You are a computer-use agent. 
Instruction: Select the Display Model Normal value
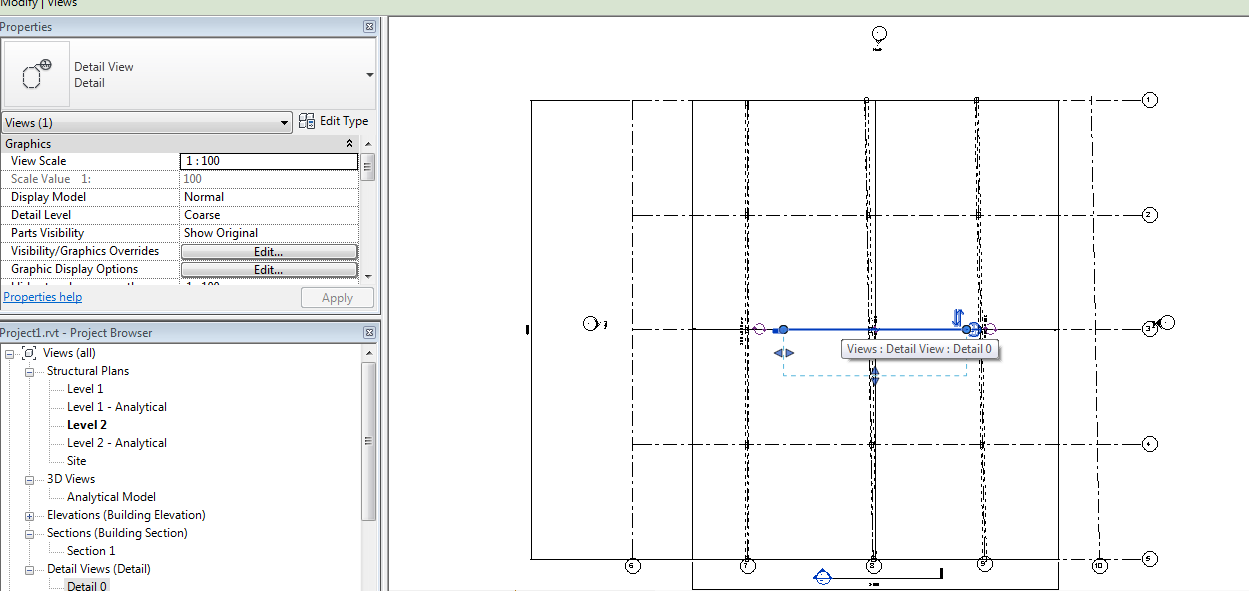tap(268, 197)
